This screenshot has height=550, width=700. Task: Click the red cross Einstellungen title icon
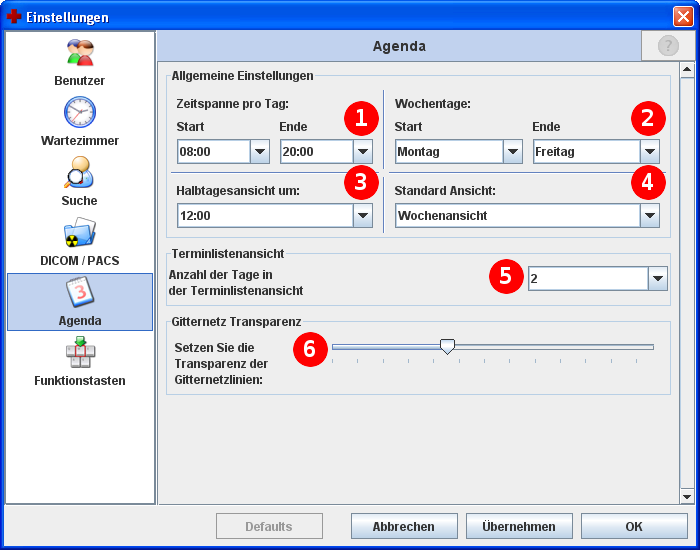tap(14, 17)
